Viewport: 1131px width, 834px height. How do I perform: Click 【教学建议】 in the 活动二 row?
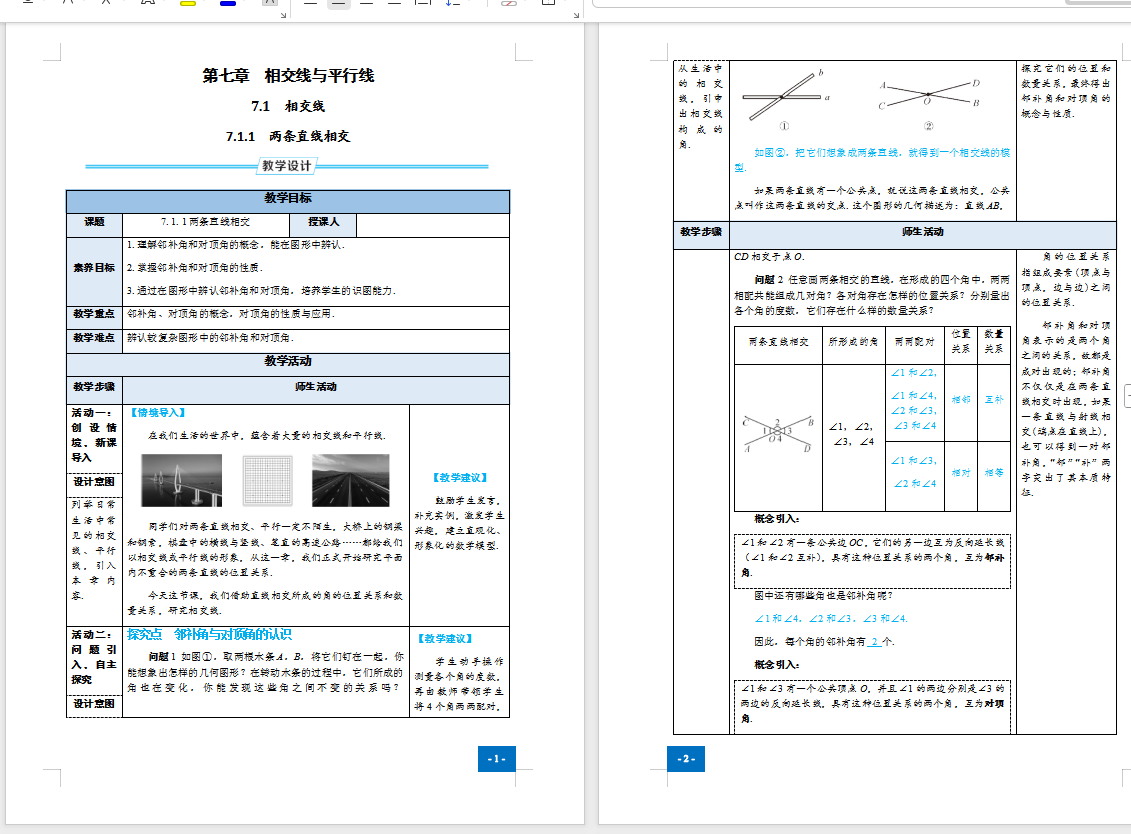pos(444,638)
